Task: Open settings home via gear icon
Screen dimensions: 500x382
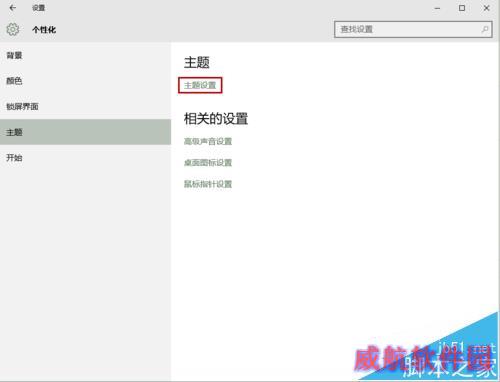Action: point(13,30)
